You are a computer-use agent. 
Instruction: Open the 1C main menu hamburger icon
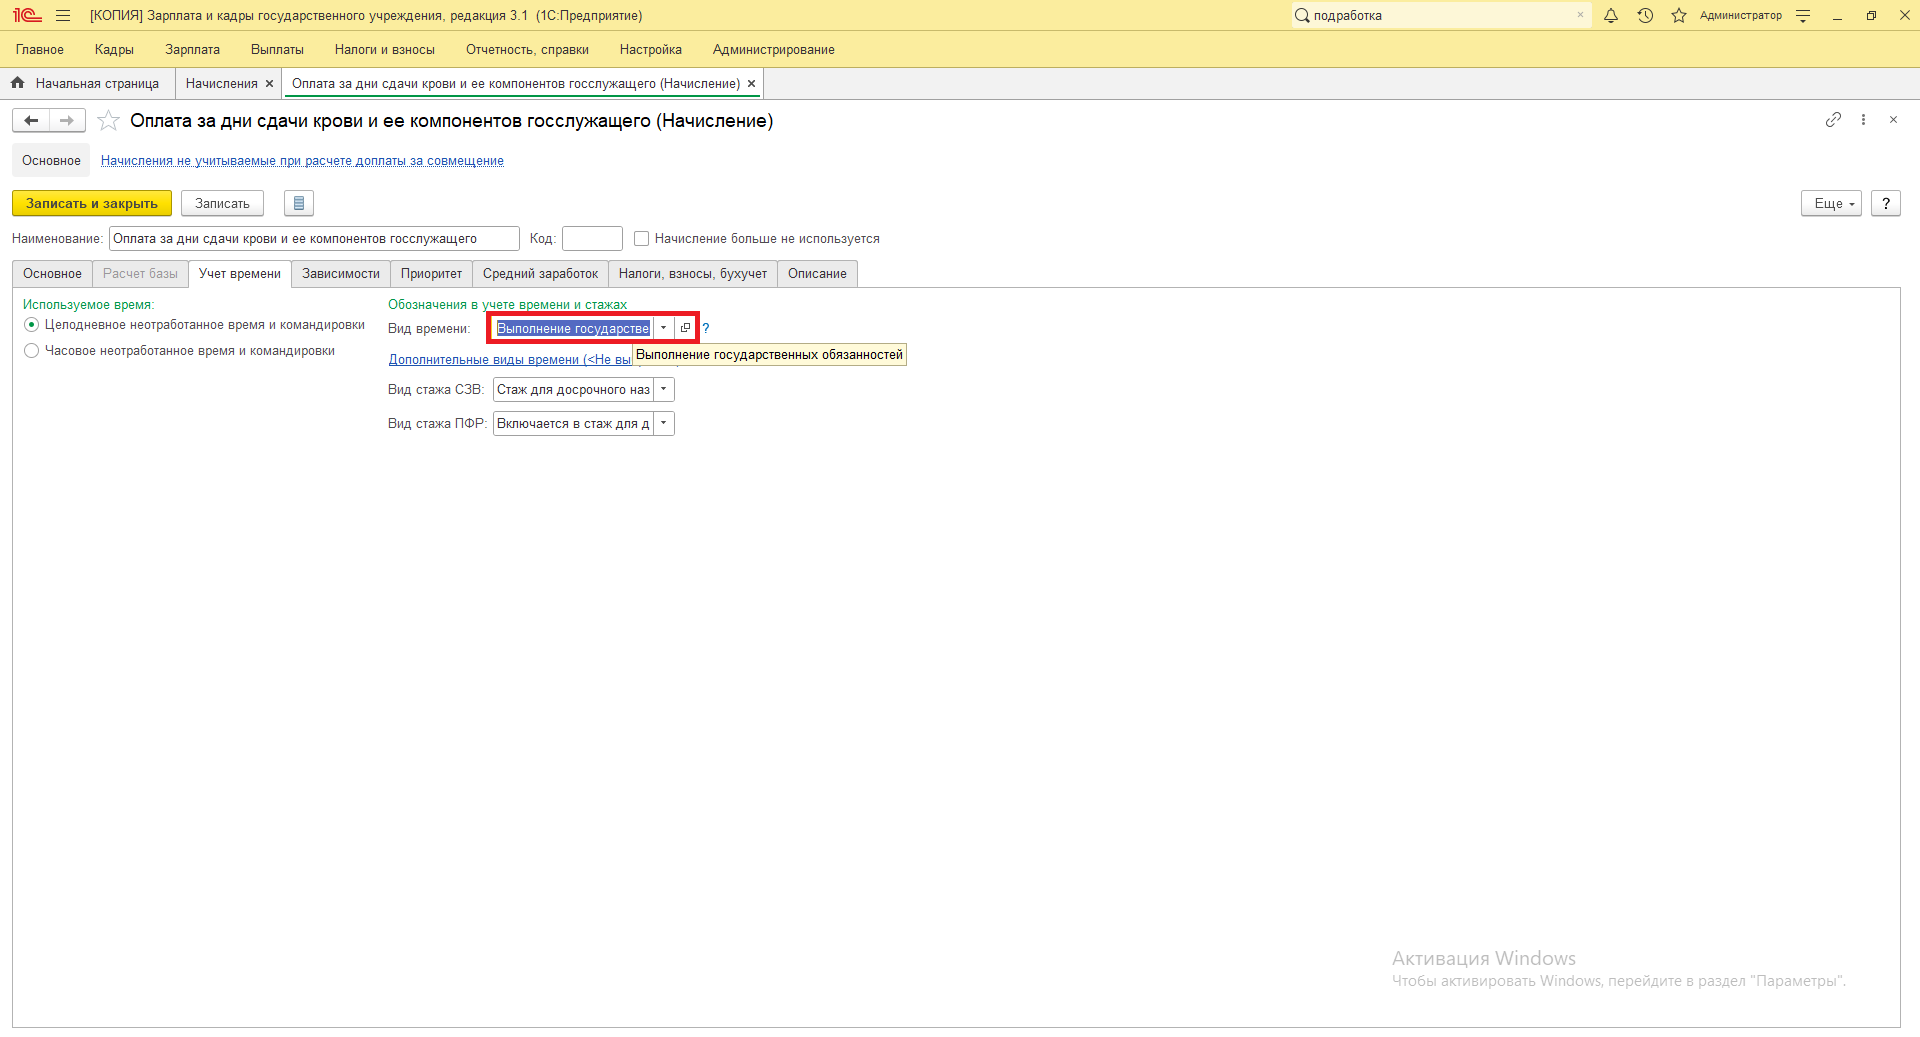tap(63, 15)
